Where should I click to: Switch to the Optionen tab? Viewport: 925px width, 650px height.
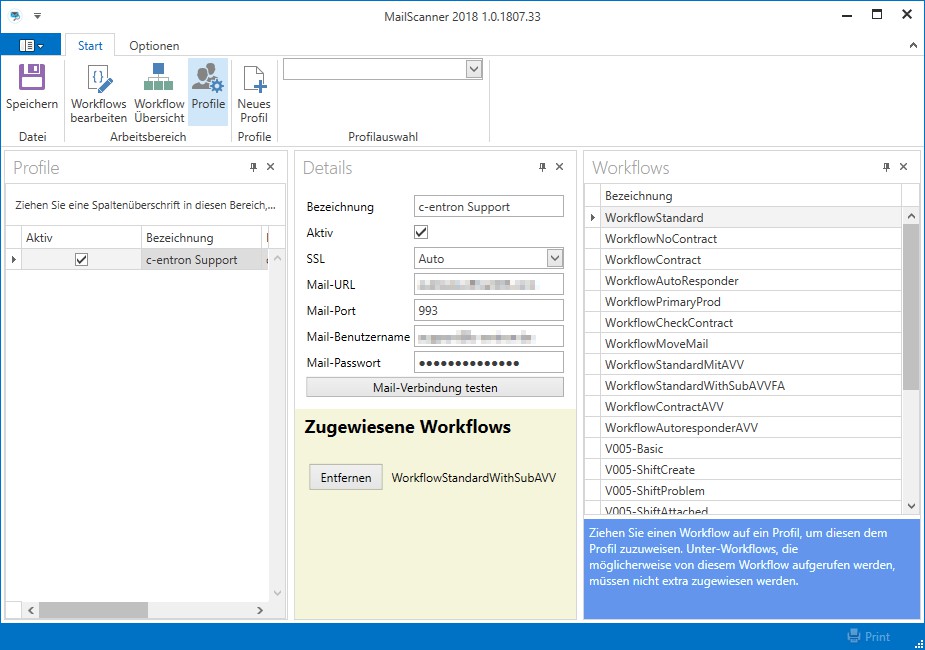pos(154,46)
